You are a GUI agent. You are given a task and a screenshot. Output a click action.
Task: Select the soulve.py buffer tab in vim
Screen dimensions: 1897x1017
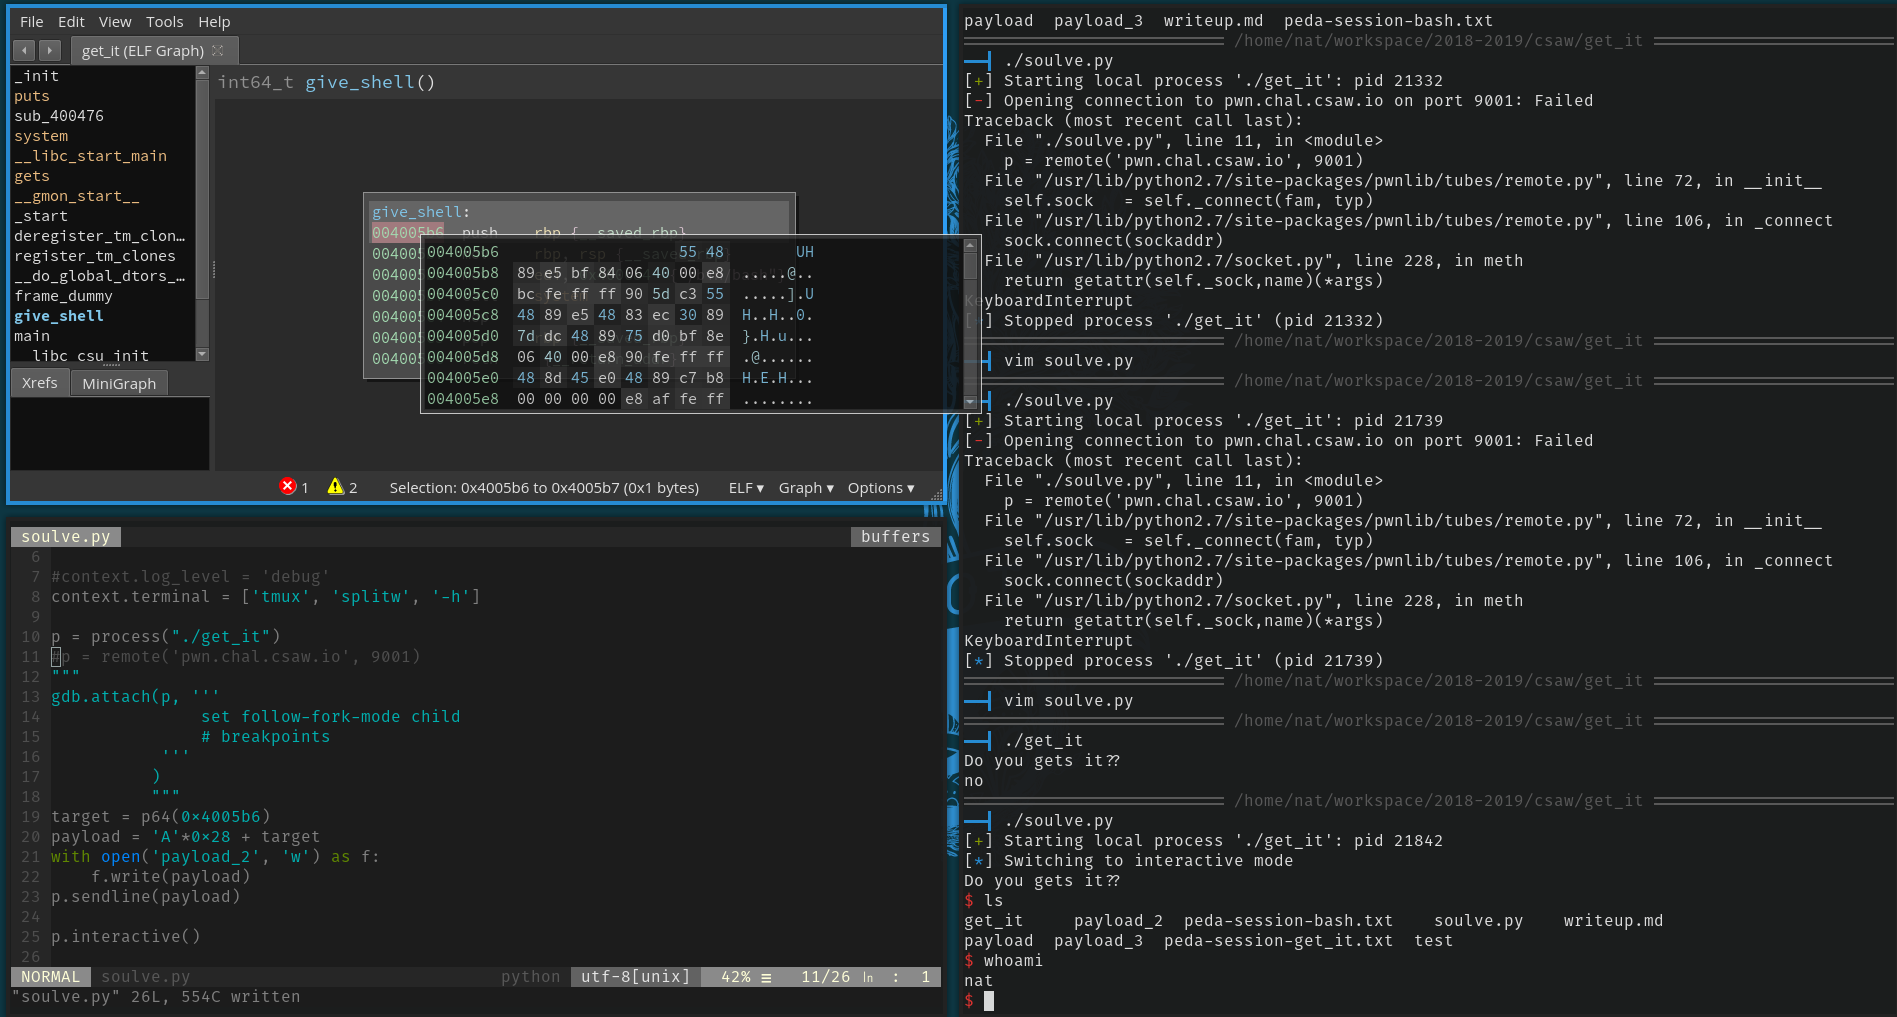[x=66, y=537]
